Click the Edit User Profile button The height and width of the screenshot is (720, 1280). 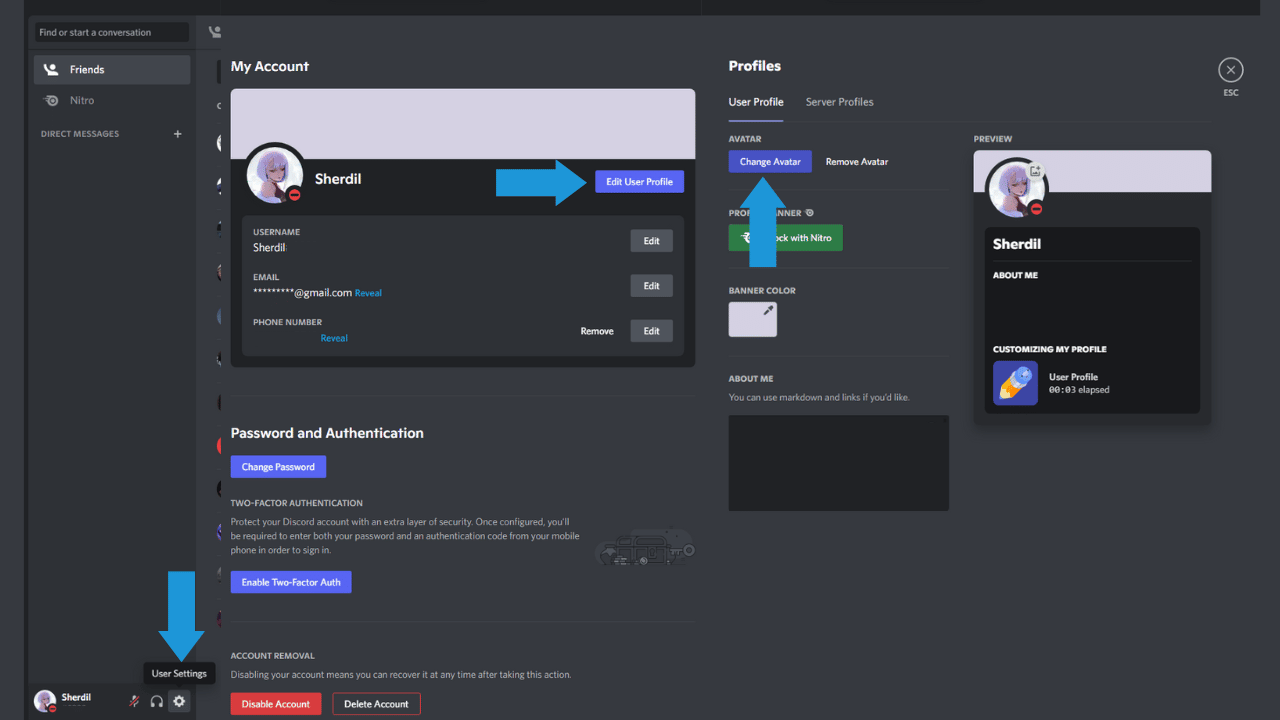point(639,181)
